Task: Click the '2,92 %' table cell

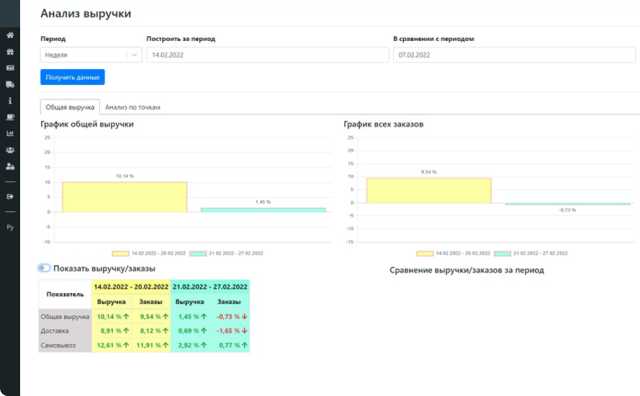Action: pyautogui.click(x=191, y=345)
